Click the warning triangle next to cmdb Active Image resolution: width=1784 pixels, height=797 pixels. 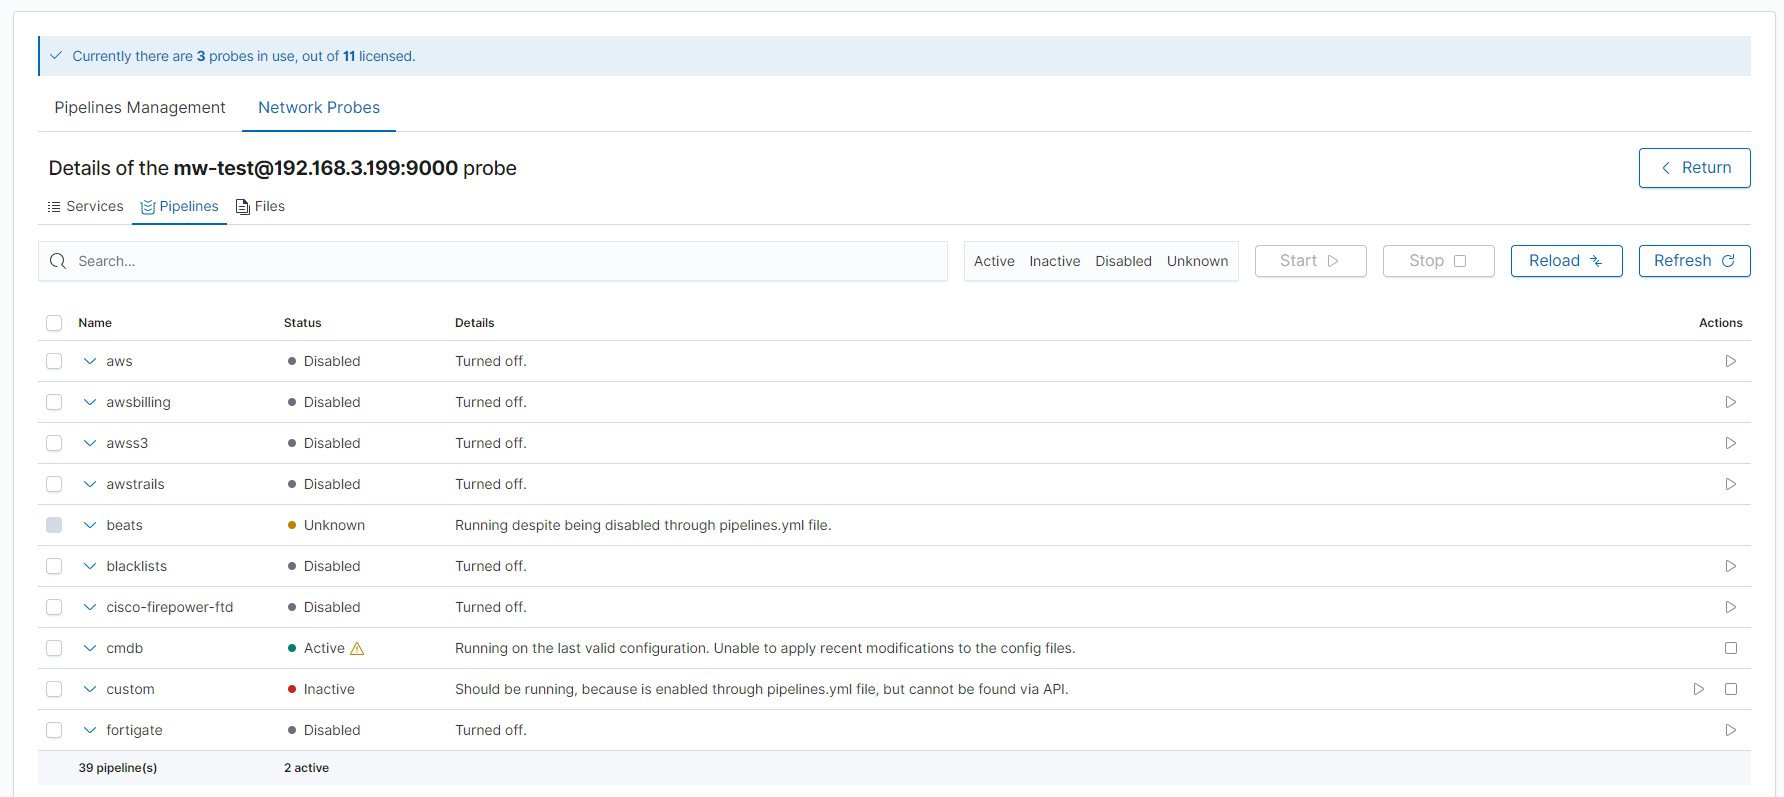pos(357,649)
